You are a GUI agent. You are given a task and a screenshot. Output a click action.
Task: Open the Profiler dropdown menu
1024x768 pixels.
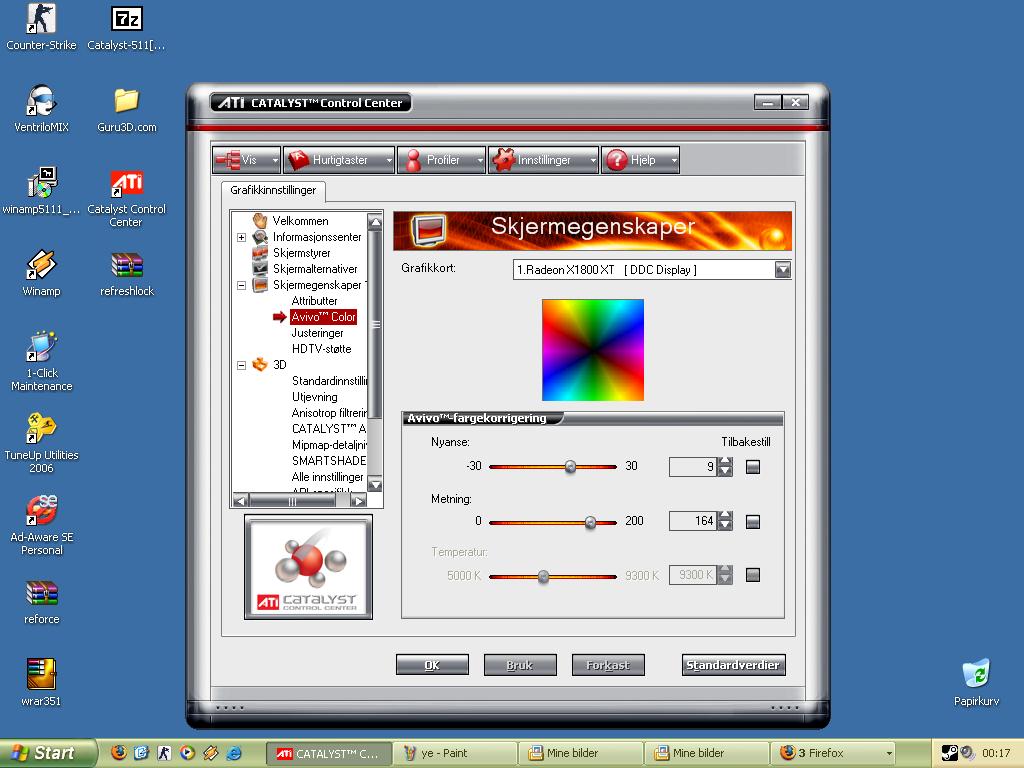click(441, 160)
